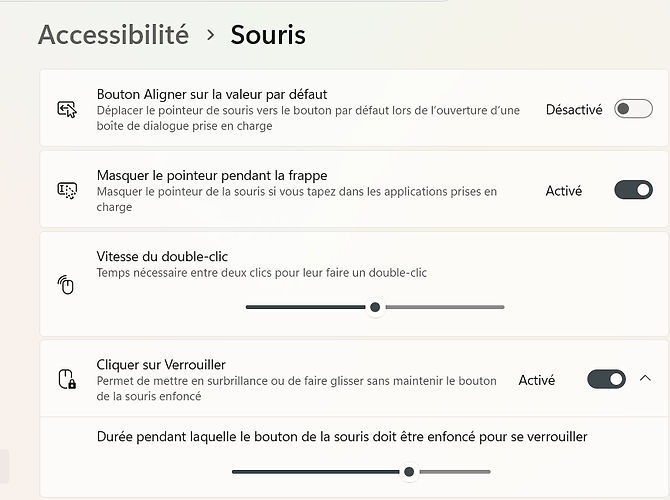The width and height of the screenshot is (670, 500).
Task: Go back to Accessibilité breadcrumb
Action: [x=113, y=35]
